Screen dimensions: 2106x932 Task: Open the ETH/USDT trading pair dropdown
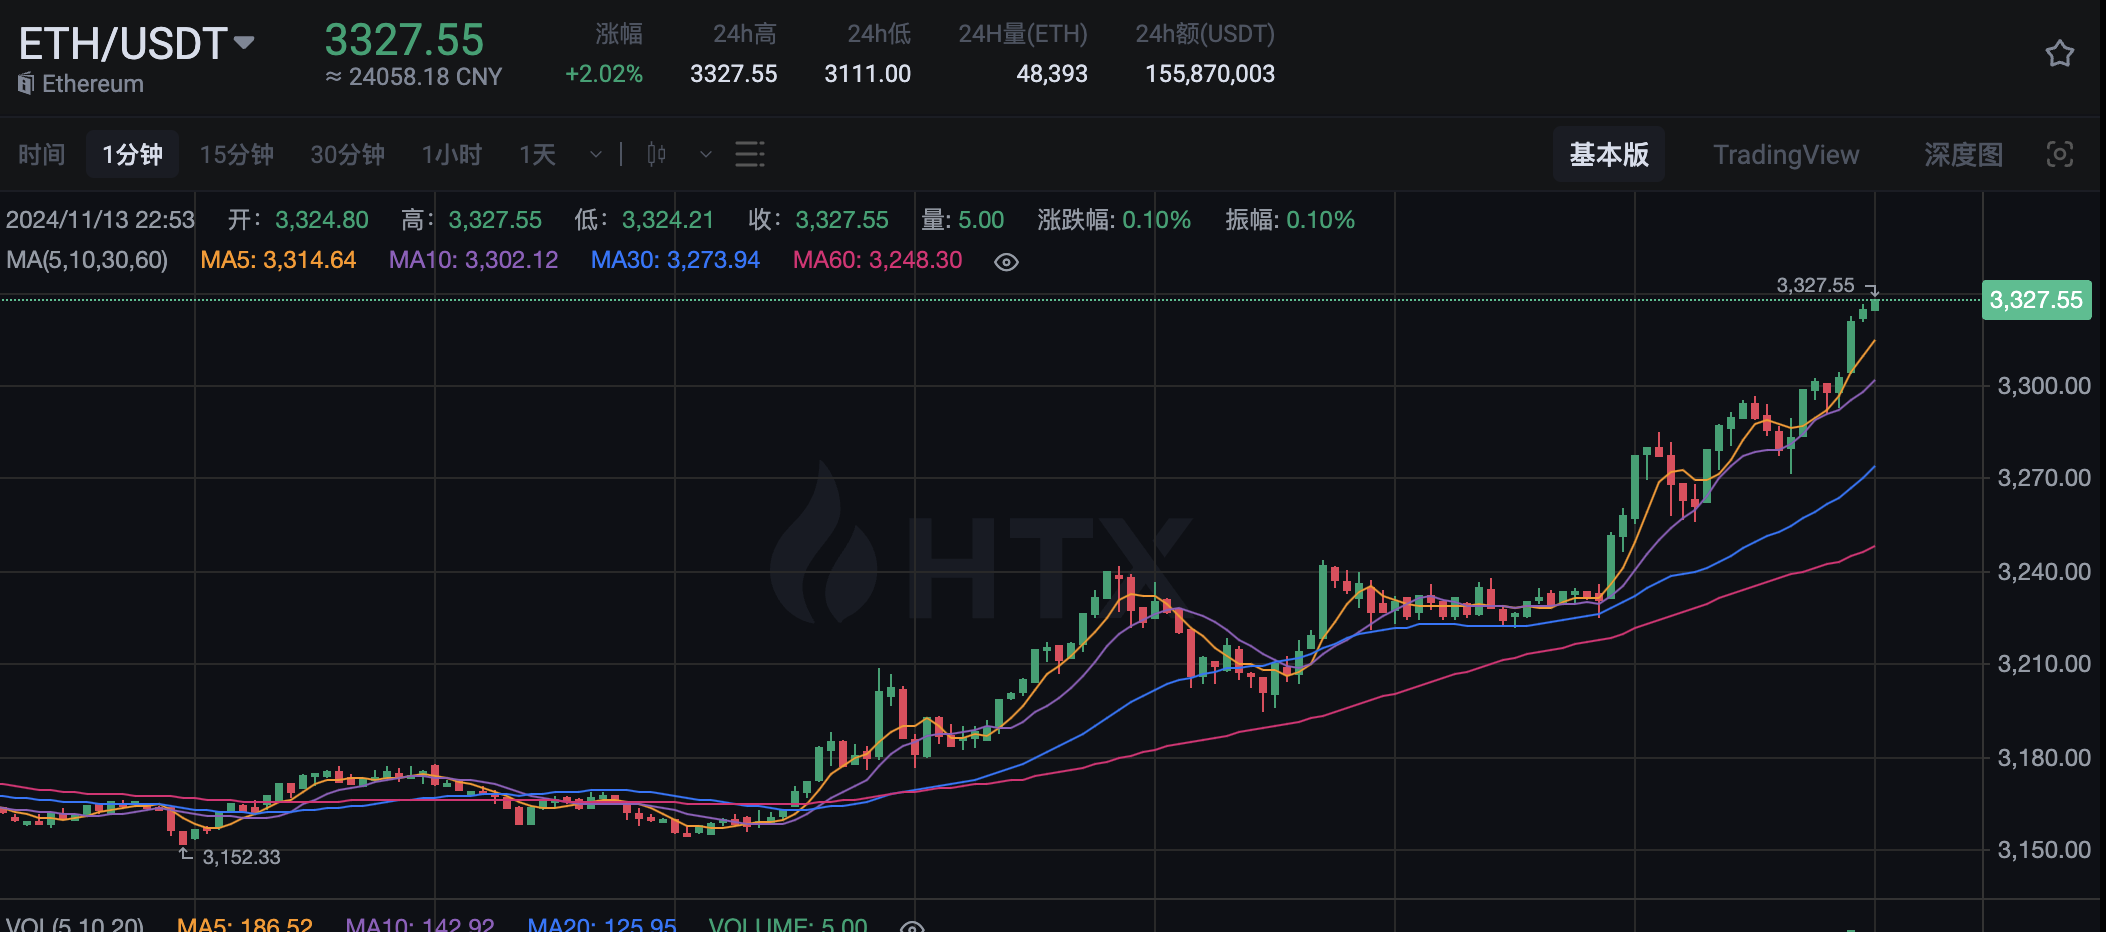pos(244,43)
